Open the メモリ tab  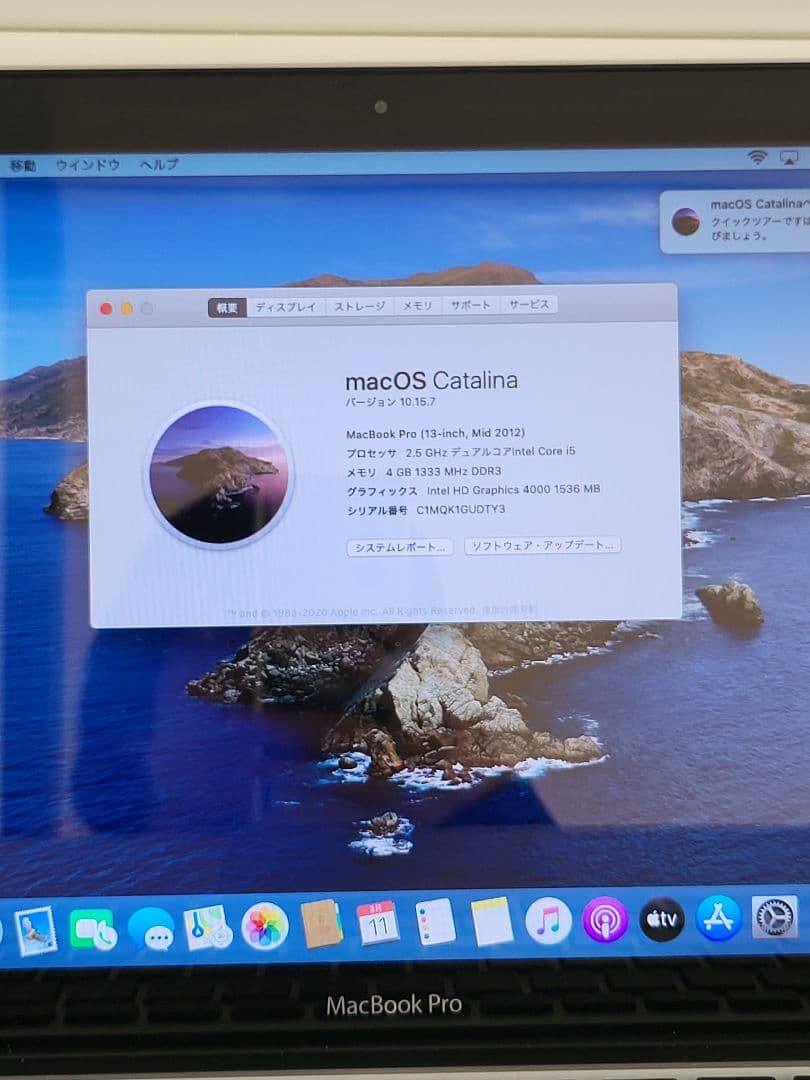click(x=417, y=306)
